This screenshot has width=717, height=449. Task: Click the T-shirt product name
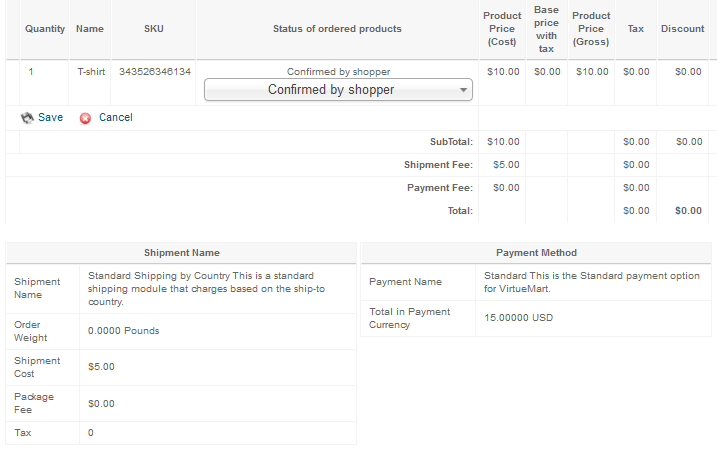tap(90, 72)
